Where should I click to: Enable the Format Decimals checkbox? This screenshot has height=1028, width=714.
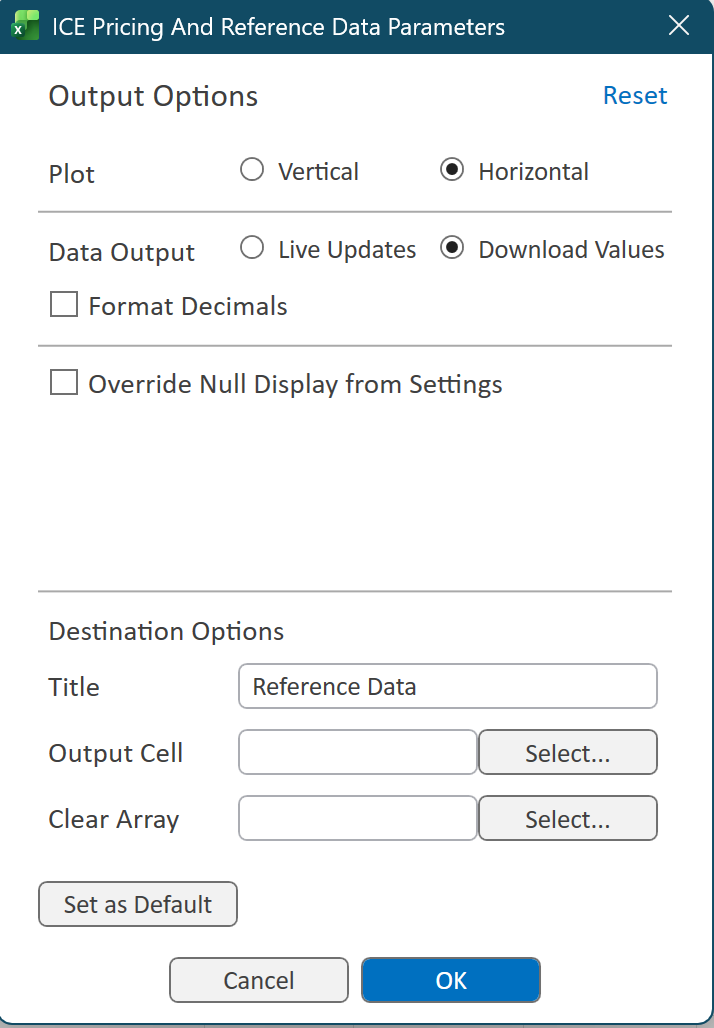(63, 303)
